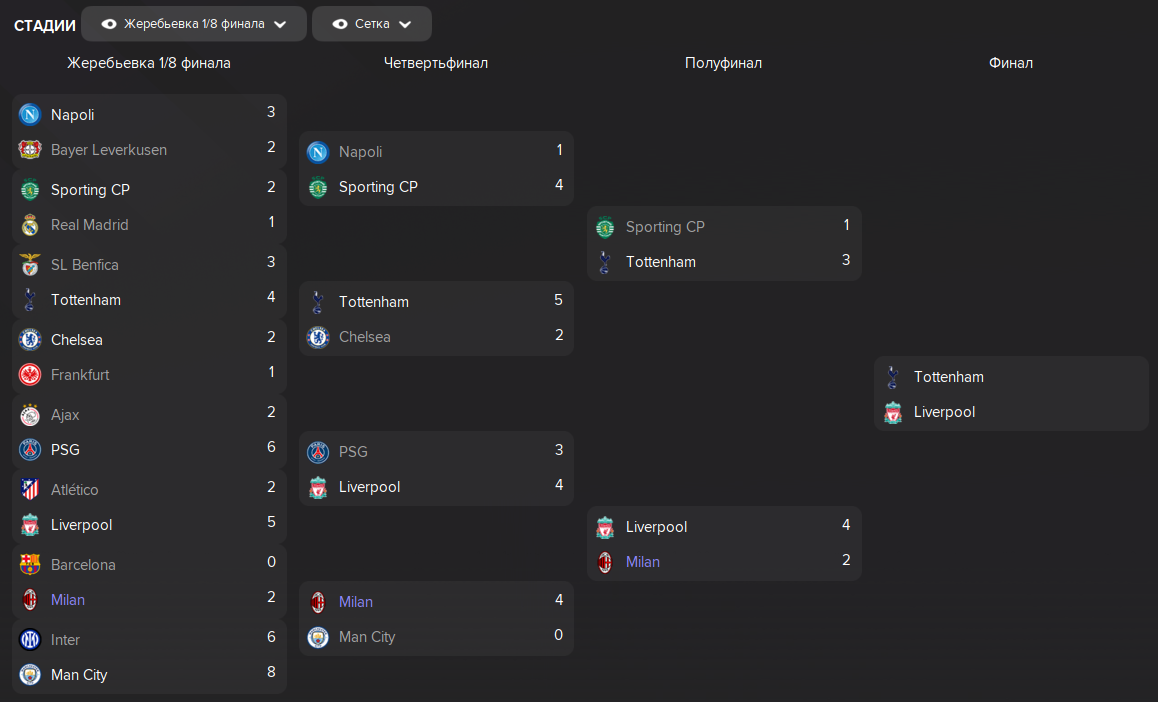
Task: Expand the Сетка dropdown chevron
Action: pyautogui.click(x=405, y=24)
